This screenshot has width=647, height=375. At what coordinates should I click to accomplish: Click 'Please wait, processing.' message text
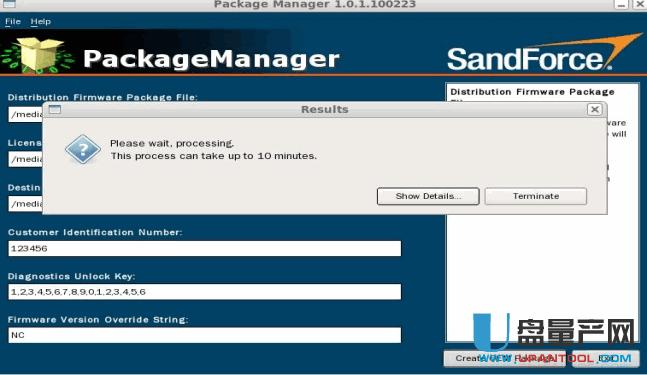tap(172, 144)
